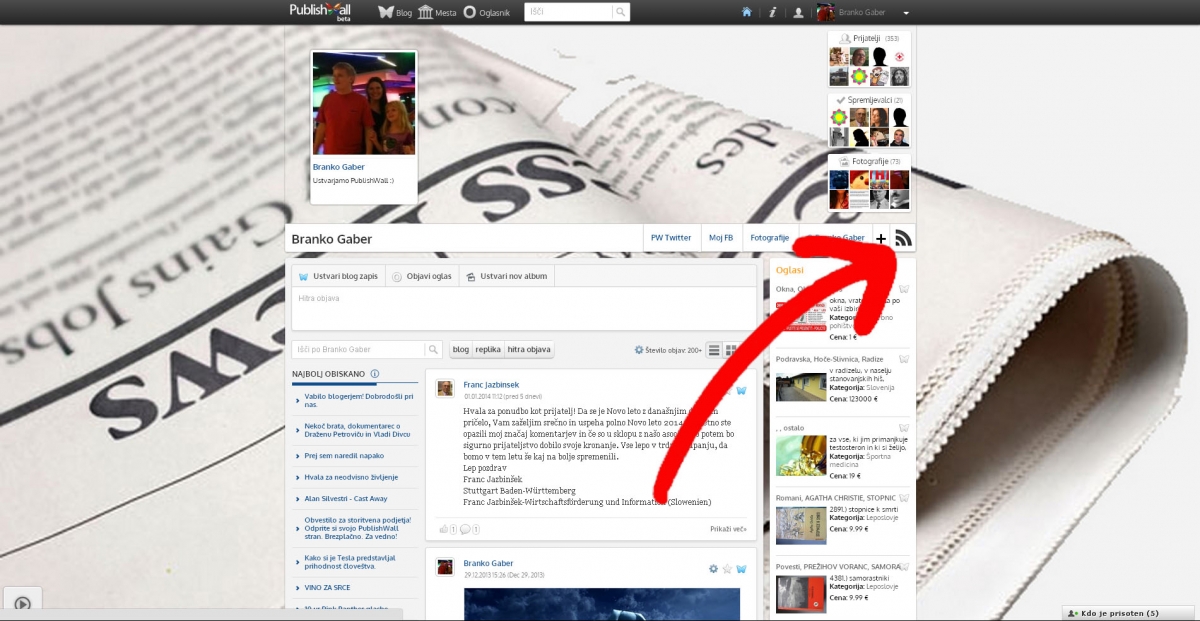Open the info icon in top bar
This screenshot has width=1200, height=621.
[x=772, y=12]
